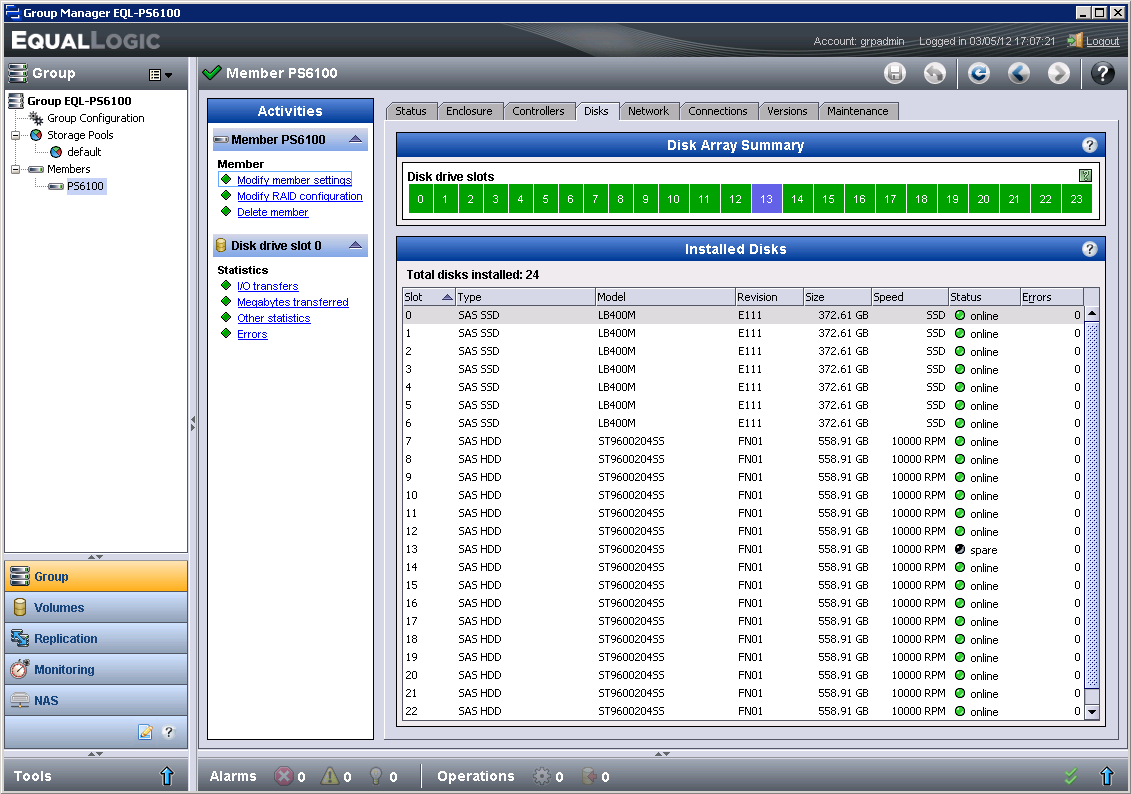Switch to the Controllers tab
This screenshot has height=794, width=1131.
pyautogui.click(x=538, y=111)
